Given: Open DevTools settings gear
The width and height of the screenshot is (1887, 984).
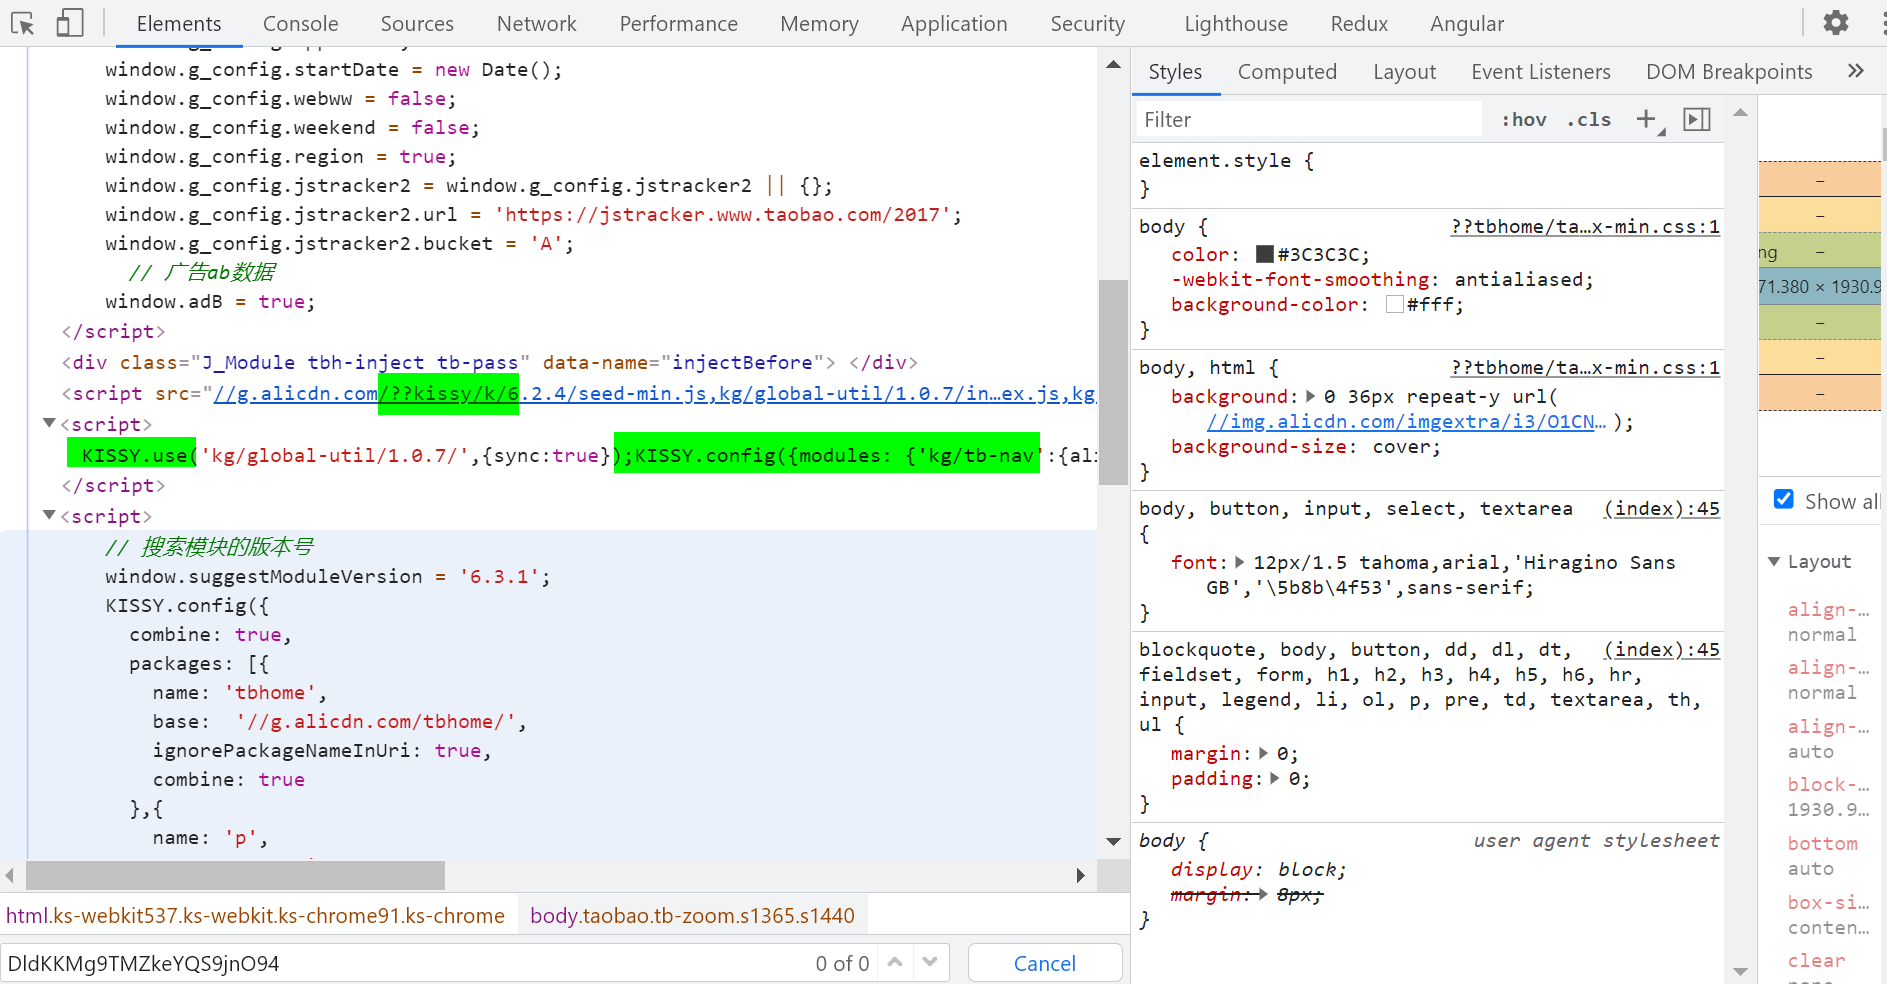Looking at the screenshot, I should click(x=1836, y=23).
